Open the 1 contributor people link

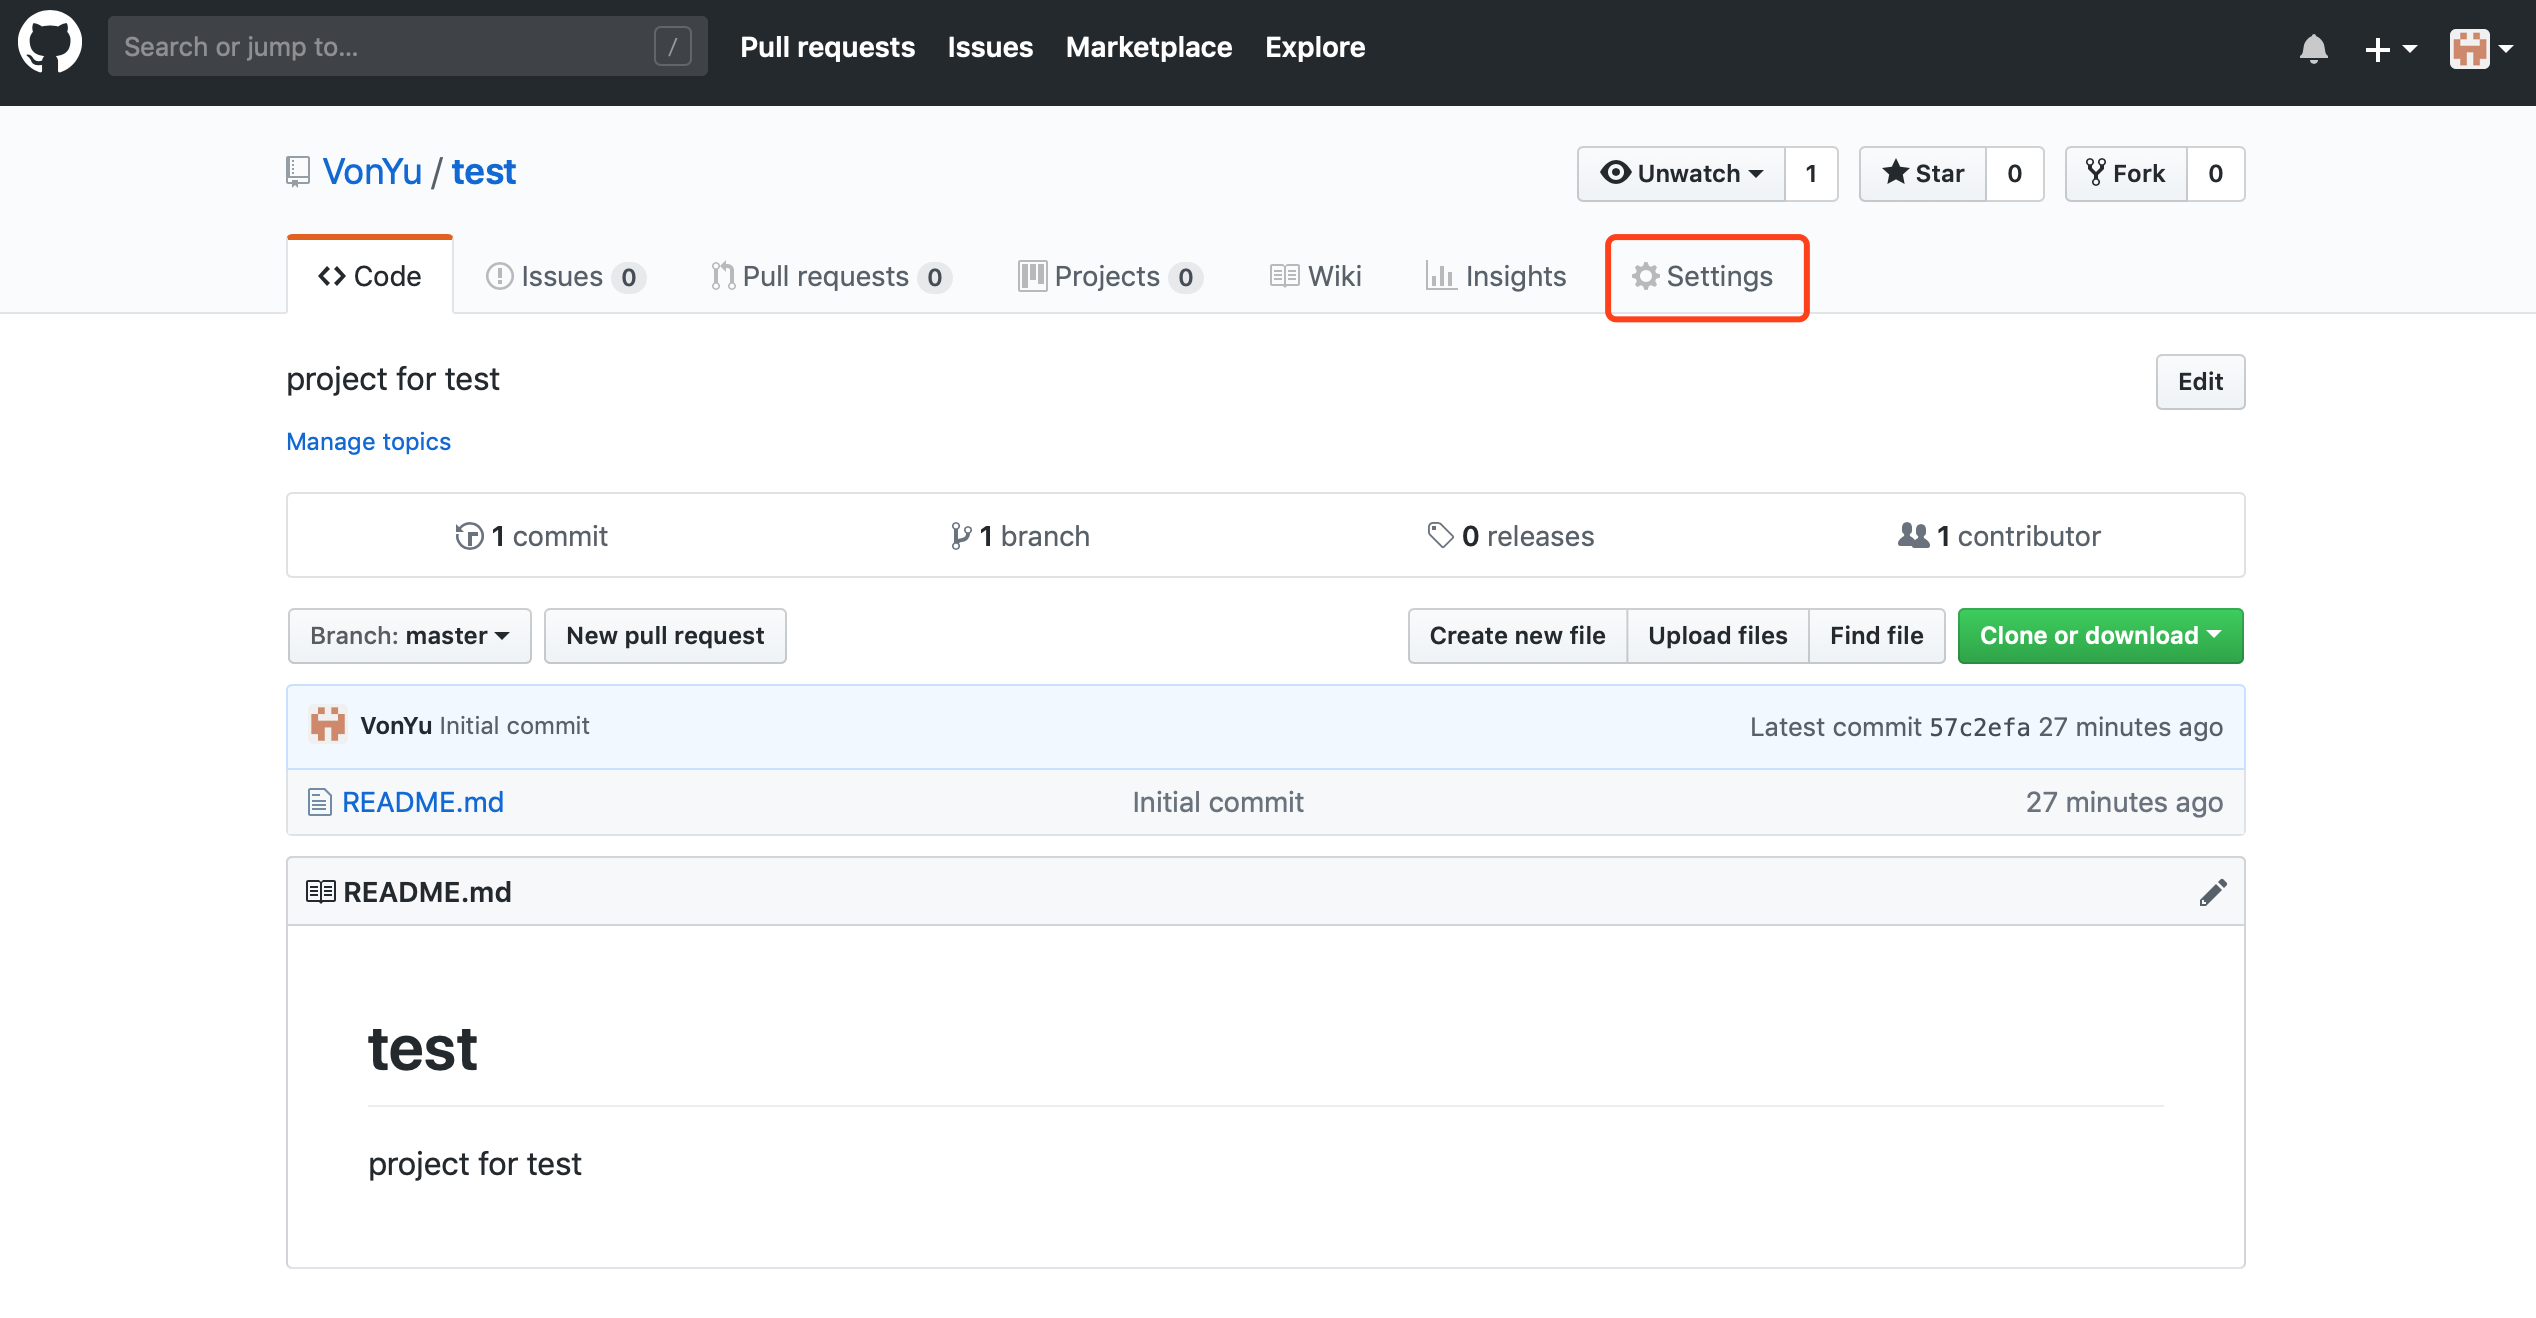click(1999, 536)
